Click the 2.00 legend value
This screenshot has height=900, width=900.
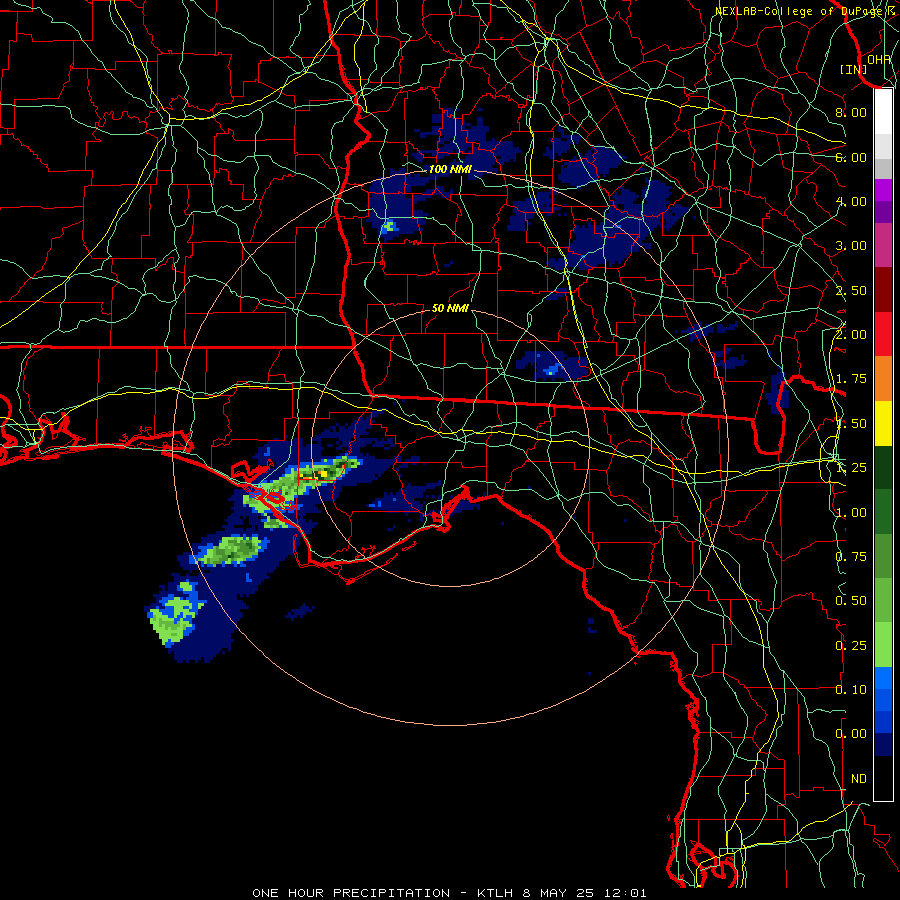coord(851,335)
